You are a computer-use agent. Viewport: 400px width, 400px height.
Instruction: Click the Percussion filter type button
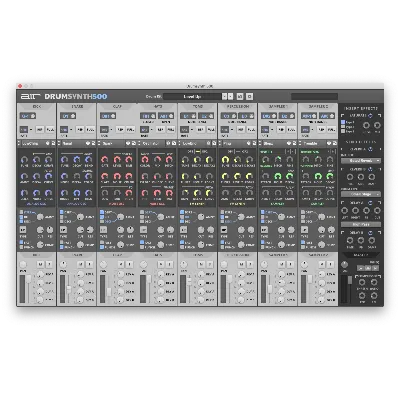(224, 230)
